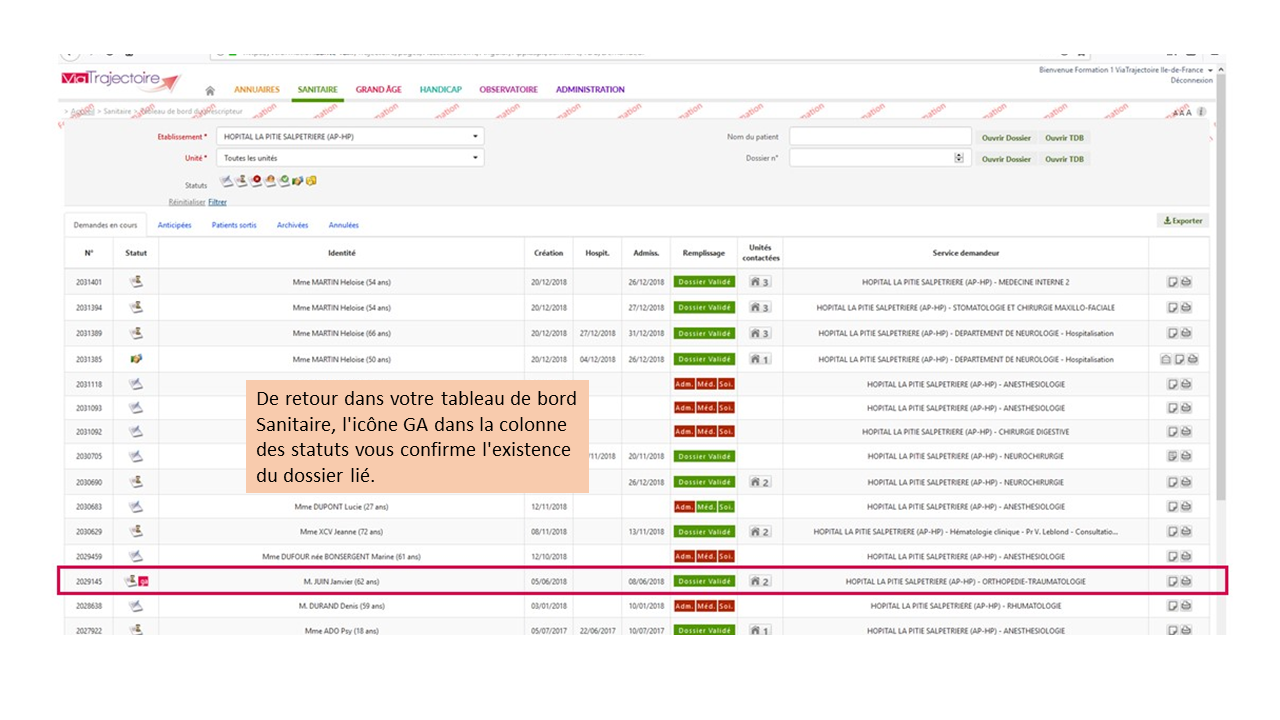Click the Exporter button
The width and height of the screenshot is (1280, 720).
tap(1182, 221)
